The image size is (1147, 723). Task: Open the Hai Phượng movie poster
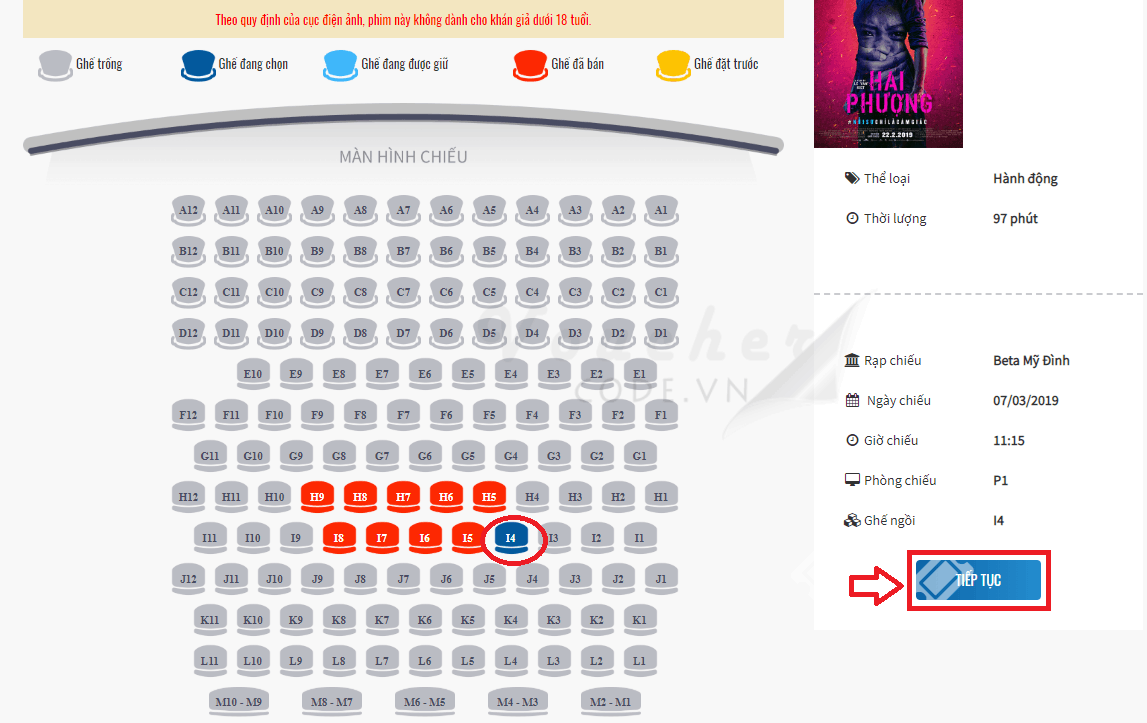888,73
